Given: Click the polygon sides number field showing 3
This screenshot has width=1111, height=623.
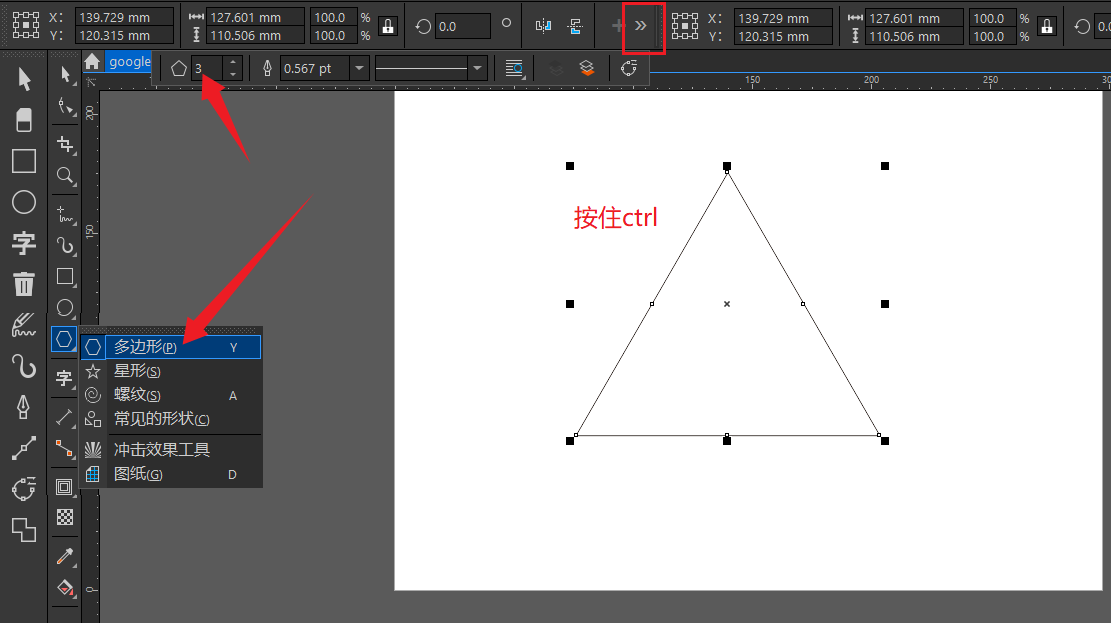Looking at the screenshot, I should (209, 68).
